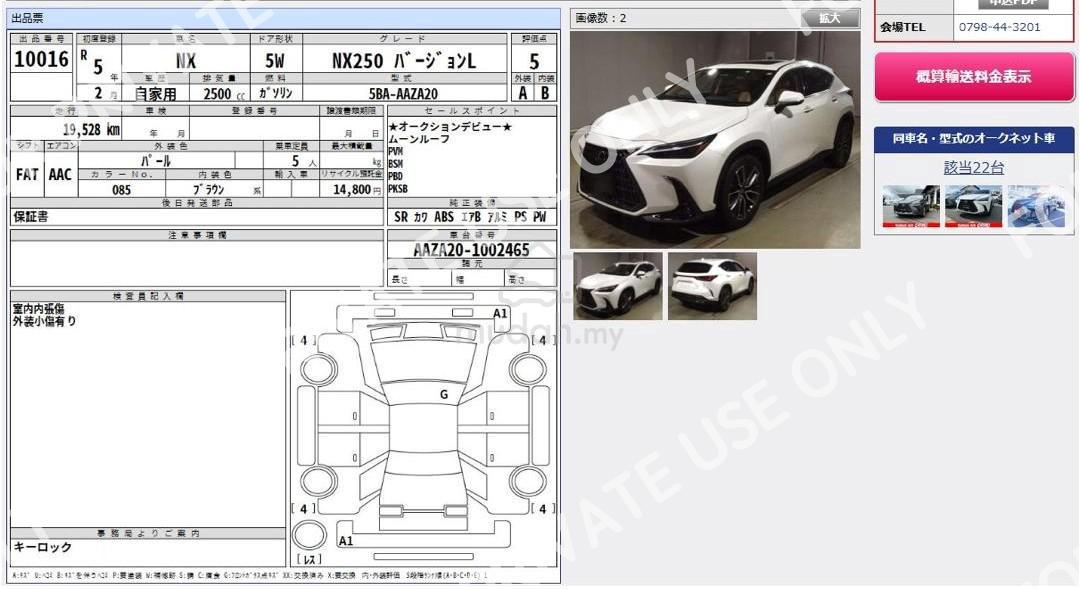Click inspector note 外装小傷有り
Viewport: 1080px width, 589px height.
(45, 322)
